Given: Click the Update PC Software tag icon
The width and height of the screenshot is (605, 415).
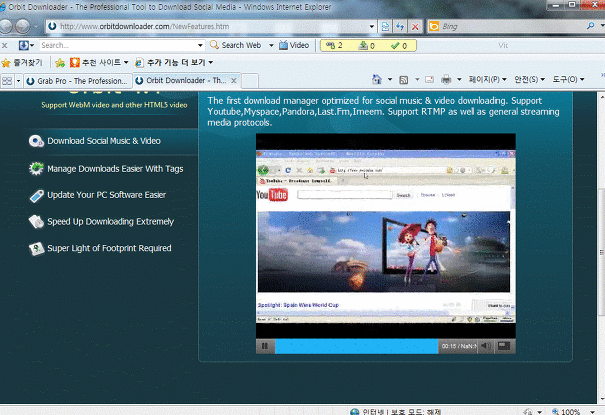Looking at the screenshot, I should 36,196.
